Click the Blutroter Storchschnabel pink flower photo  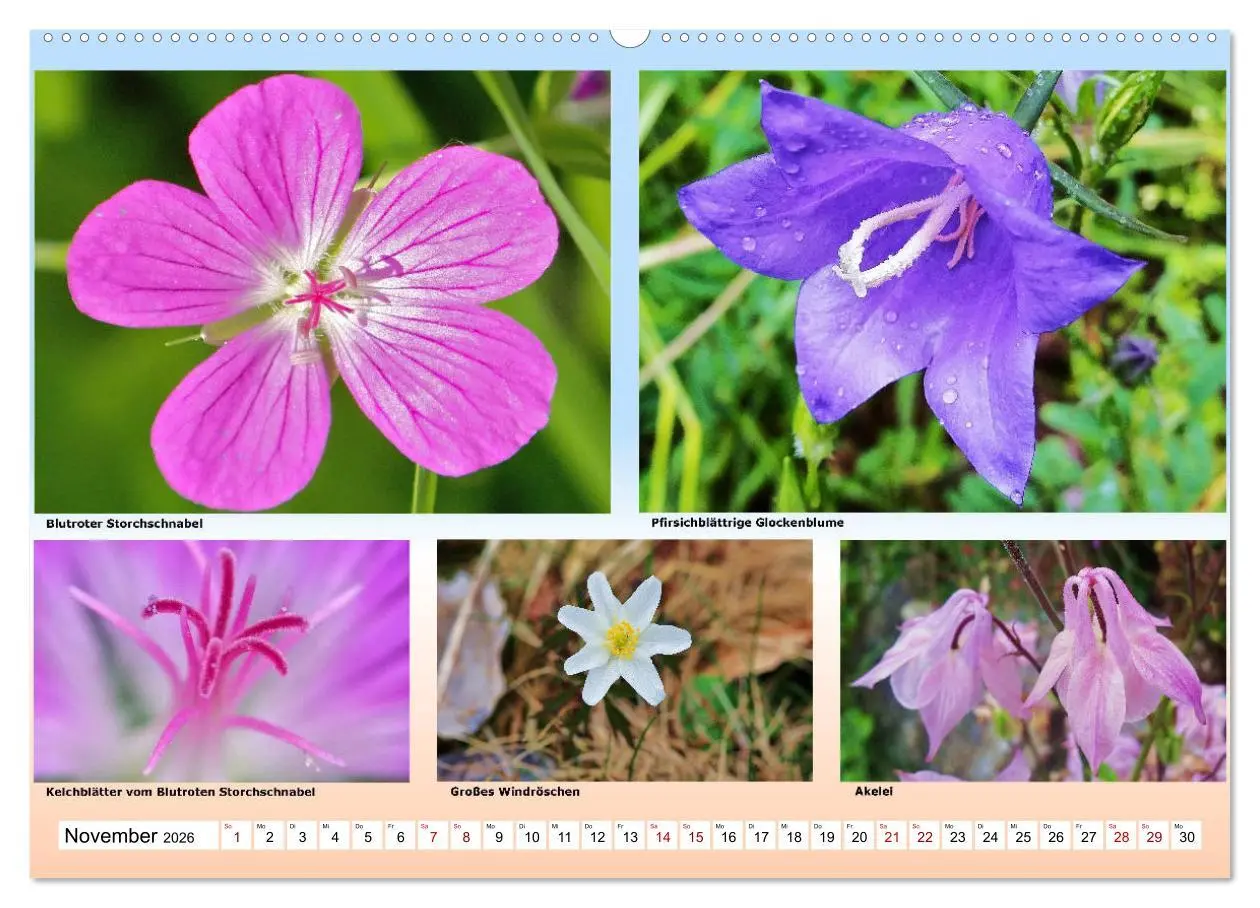pyautogui.click(x=322, y=291)
